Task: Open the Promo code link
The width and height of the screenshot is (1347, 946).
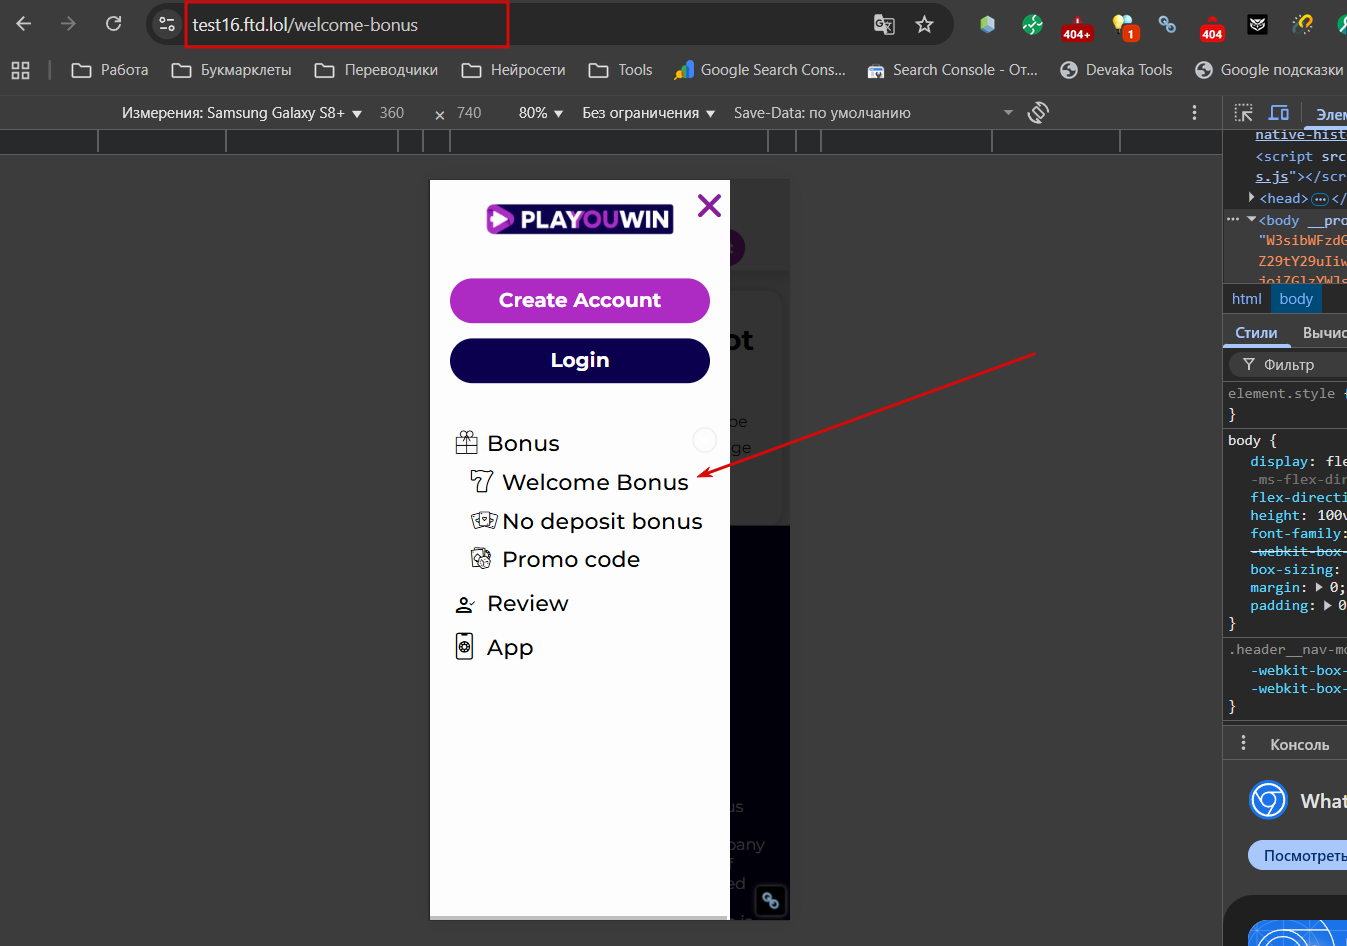Action: pyautogui.click(x=571, y=559)
